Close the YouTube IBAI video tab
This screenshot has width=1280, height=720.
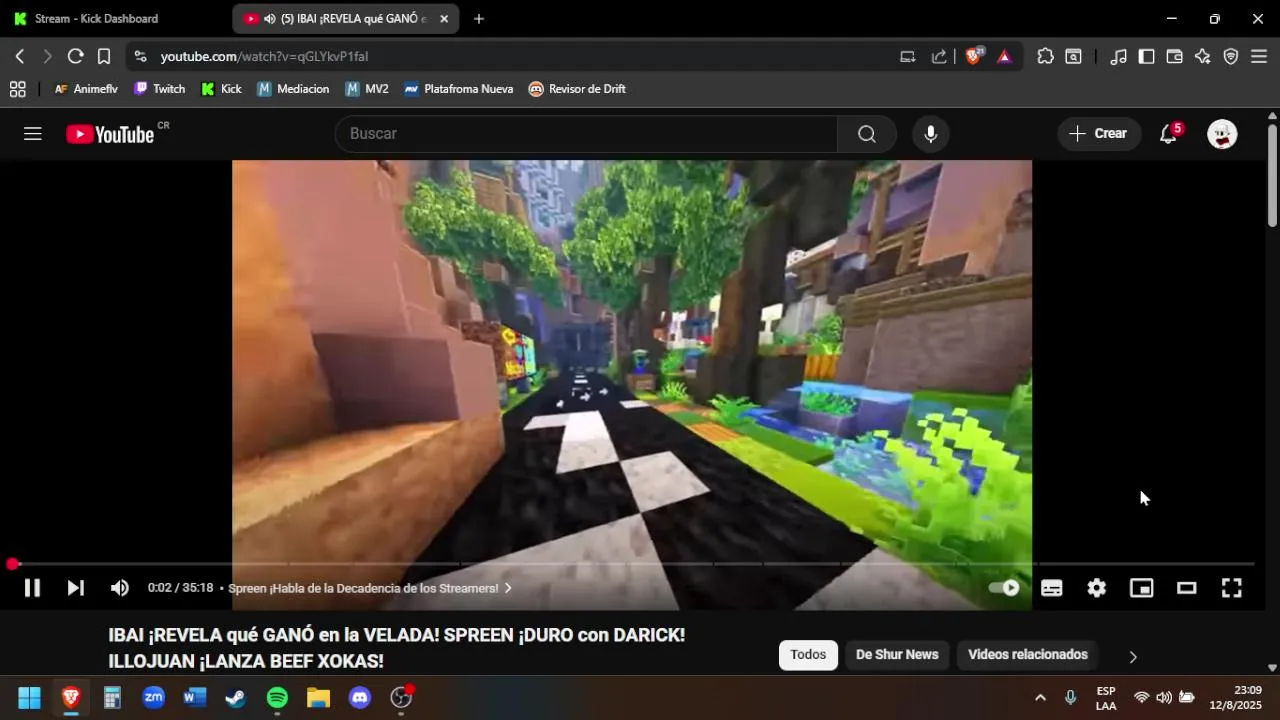point(444,19)
